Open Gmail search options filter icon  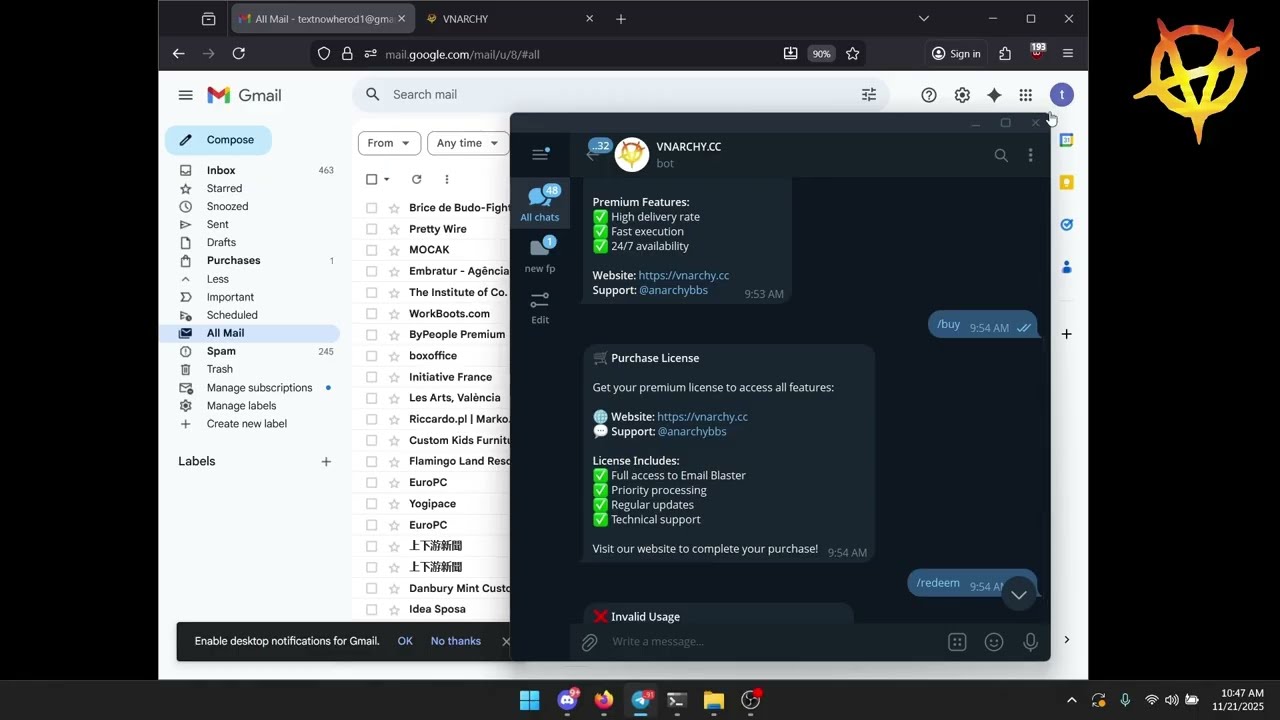869,94
